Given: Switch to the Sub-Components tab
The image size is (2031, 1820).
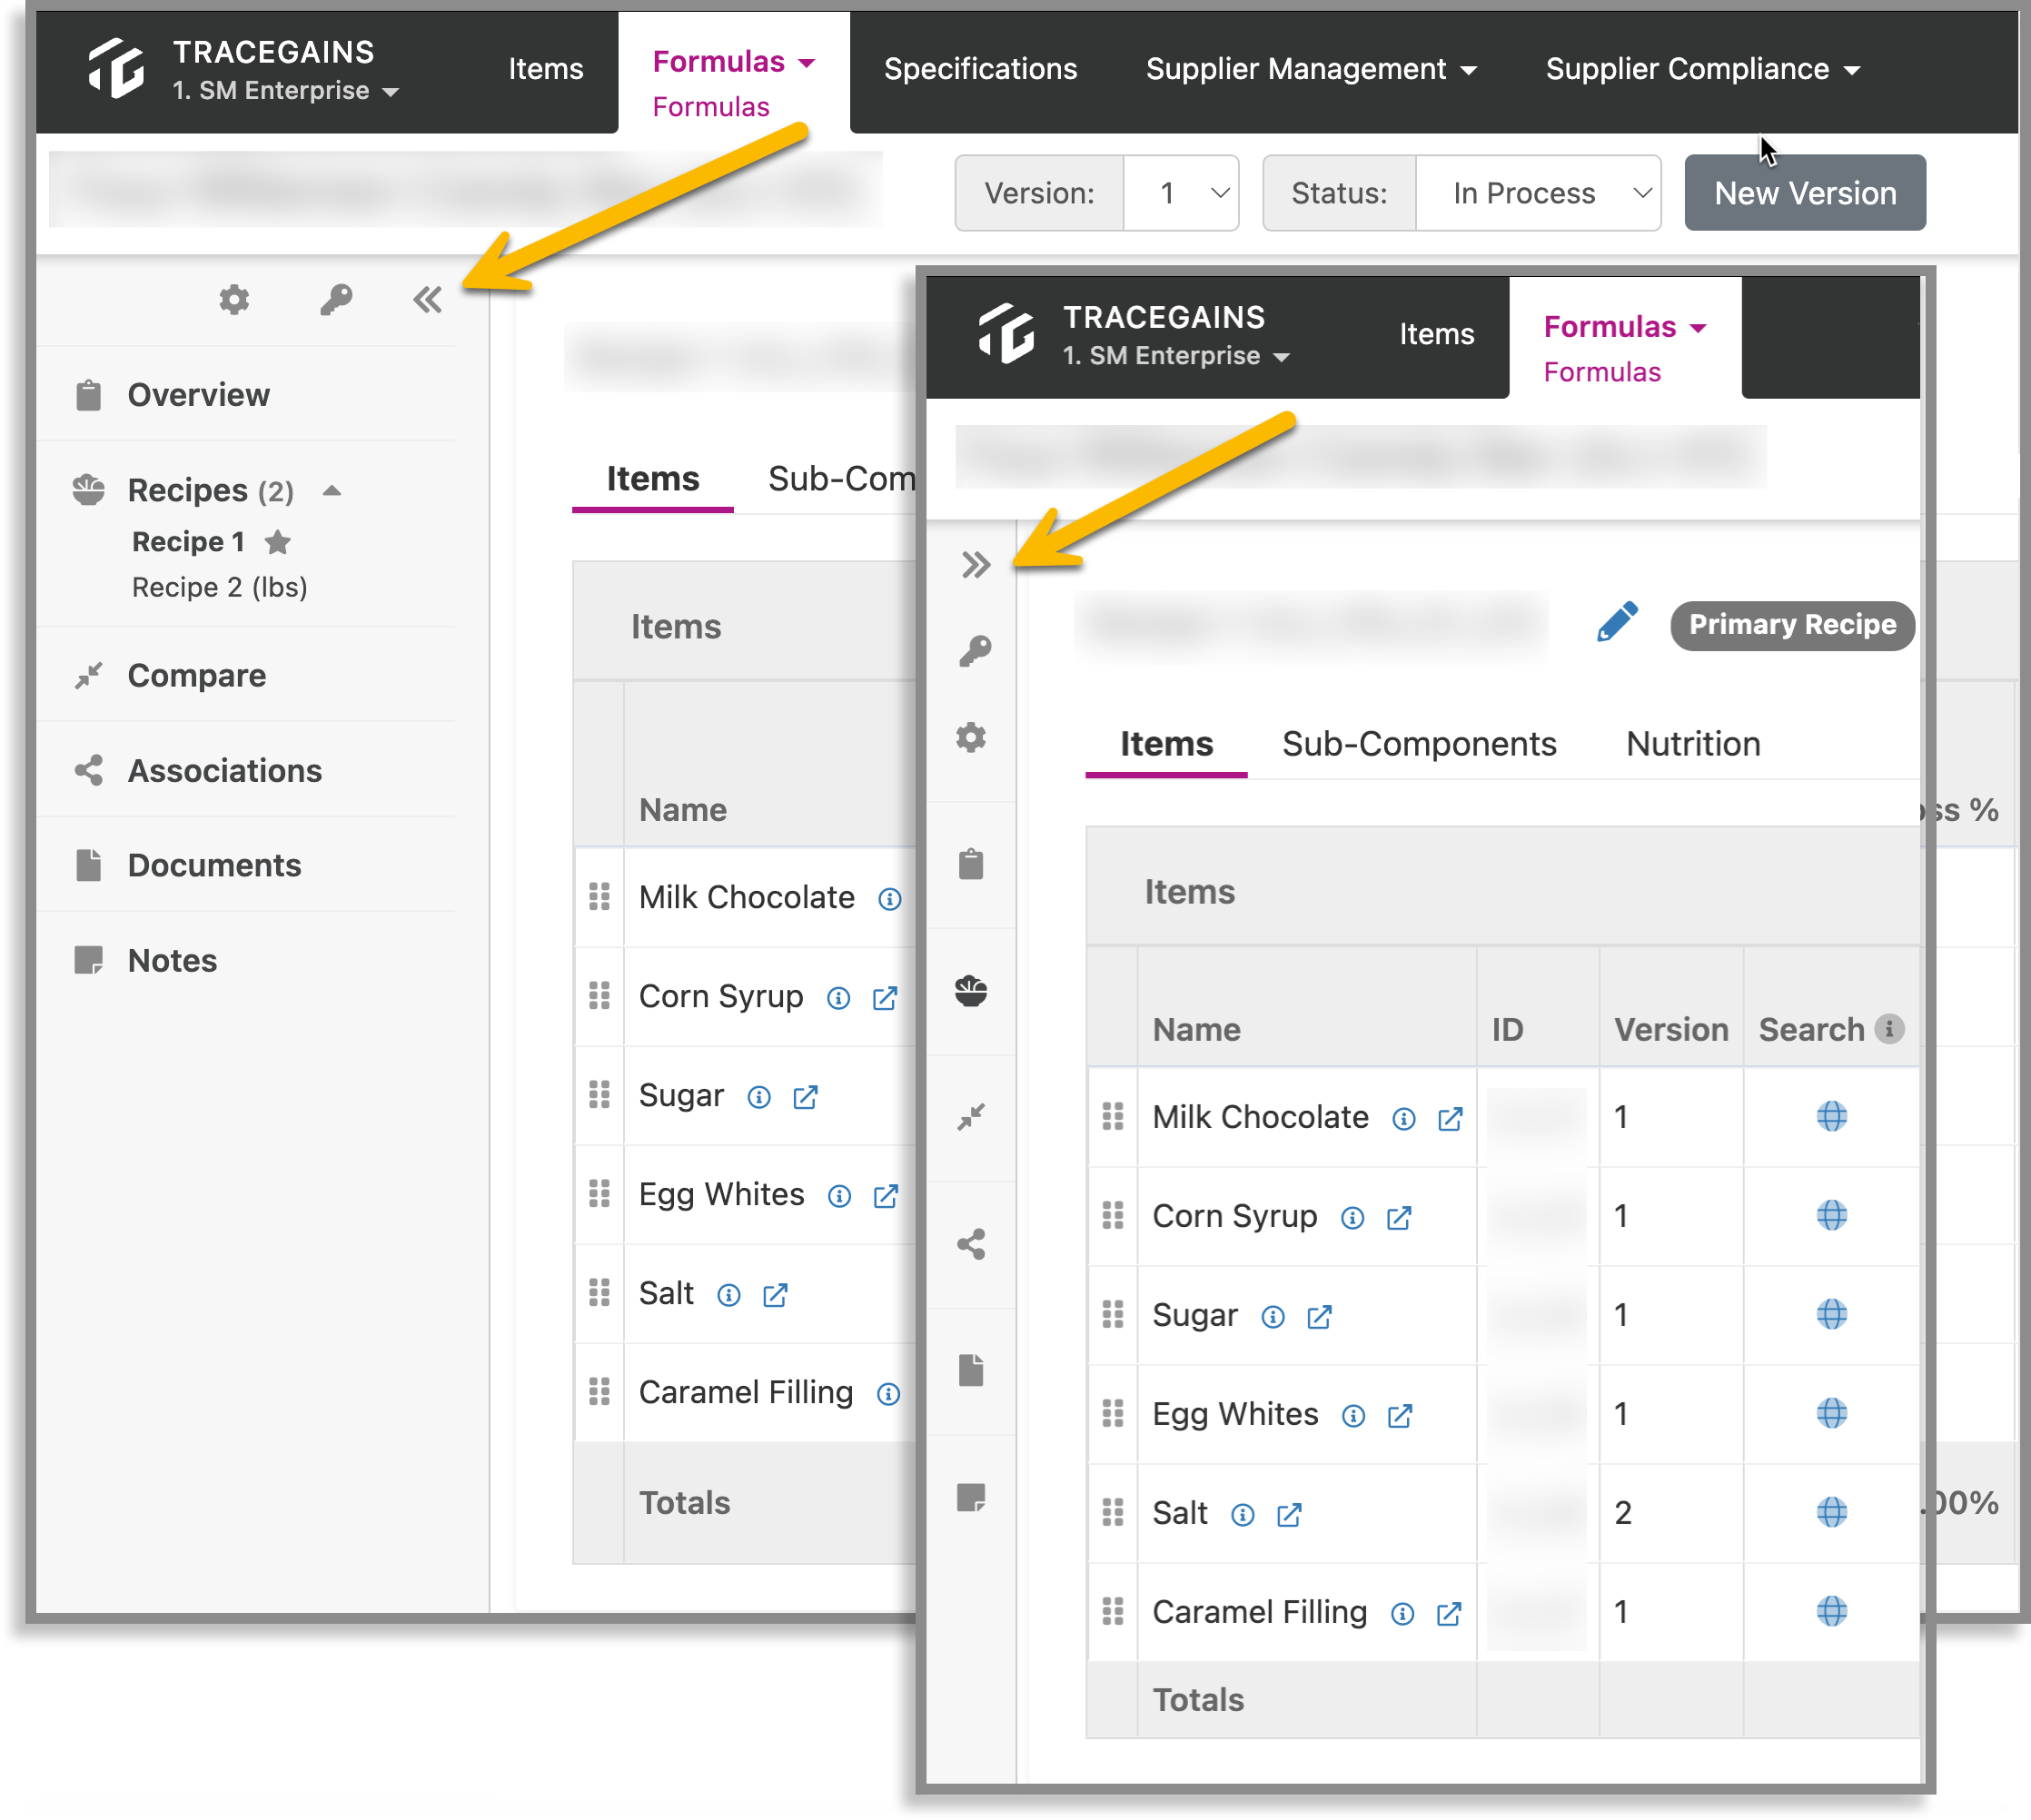Looking at the screenshot, I should (x=1418, y=744).
